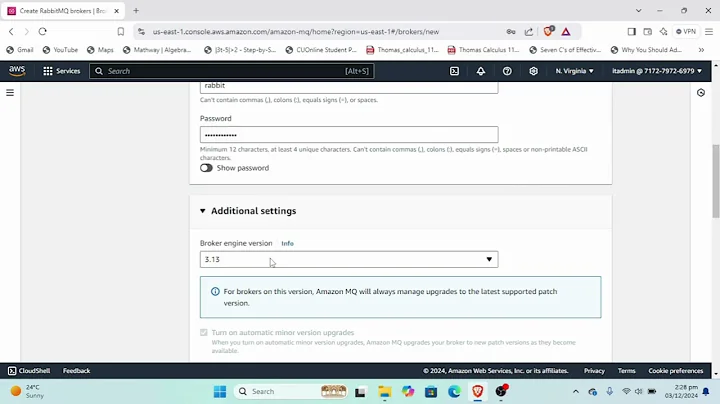The height and width of the screenshot is (404, 720).
Task: Open Broker engine version dropdown
Action: pos(349,259)
